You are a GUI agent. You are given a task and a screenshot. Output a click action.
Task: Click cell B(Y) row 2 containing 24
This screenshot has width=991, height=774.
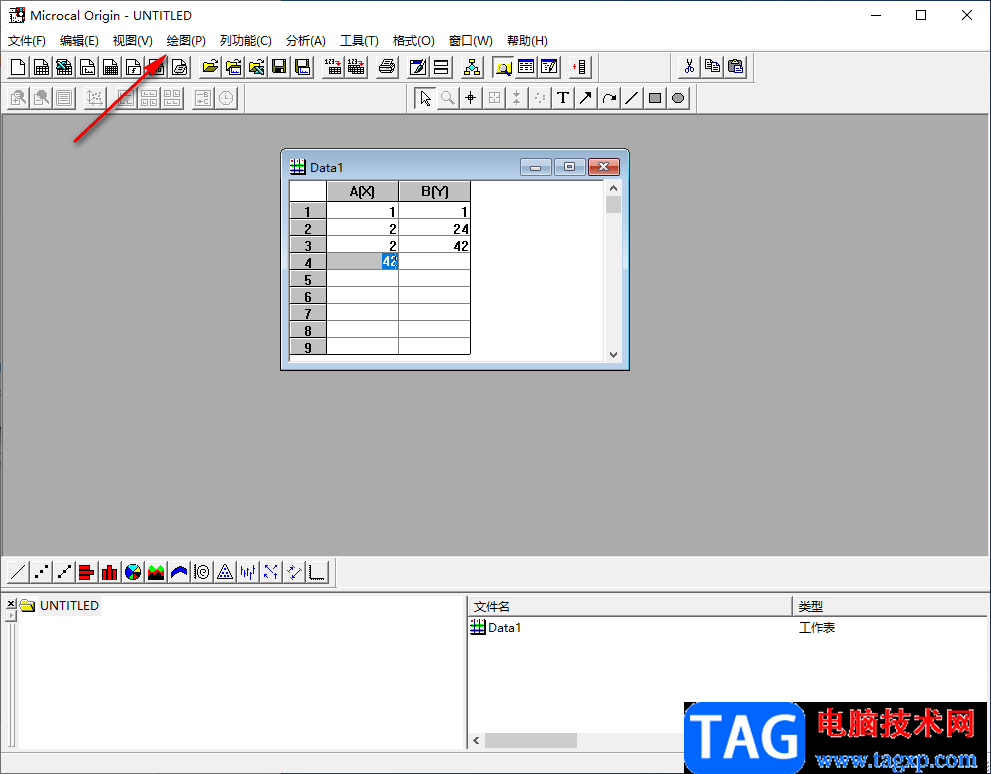435,228
